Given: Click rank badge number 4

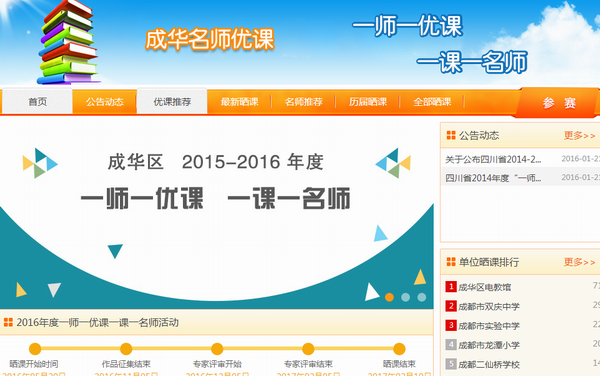Looking at the screenshot, I should pos(451,345).
